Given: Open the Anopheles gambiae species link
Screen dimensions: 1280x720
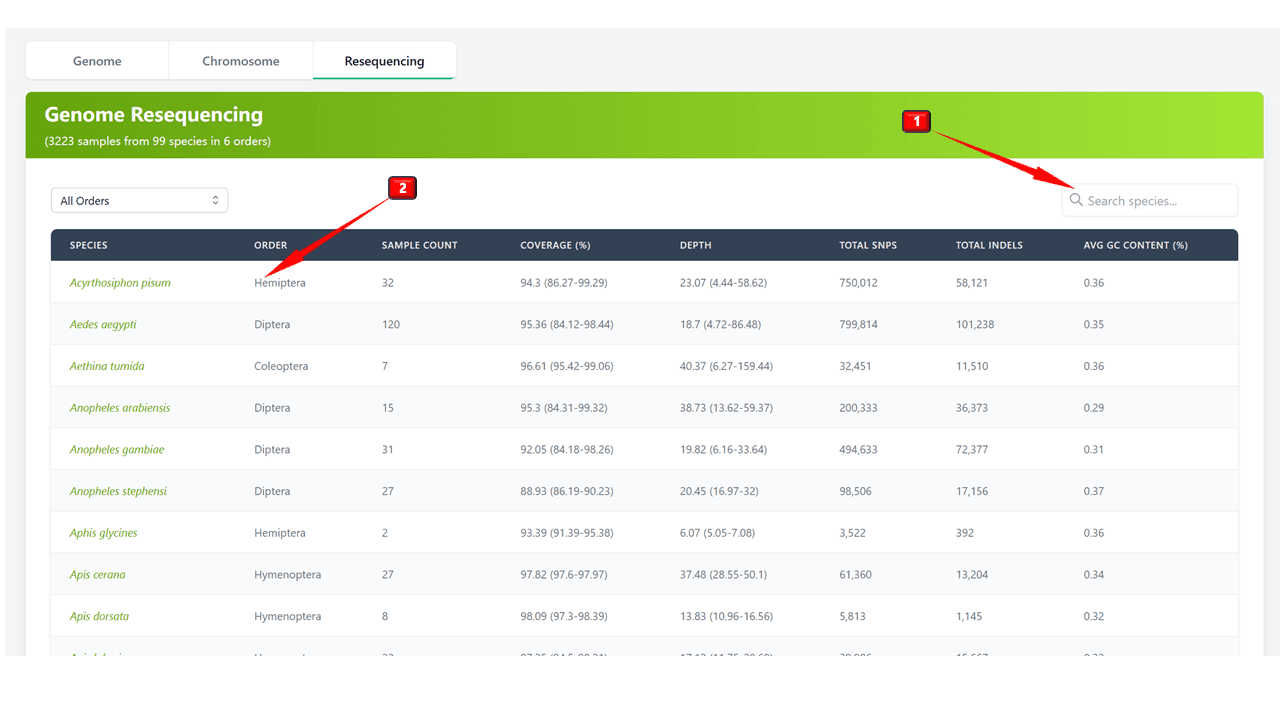Looking at the screenshot, I should click(117, 450).
